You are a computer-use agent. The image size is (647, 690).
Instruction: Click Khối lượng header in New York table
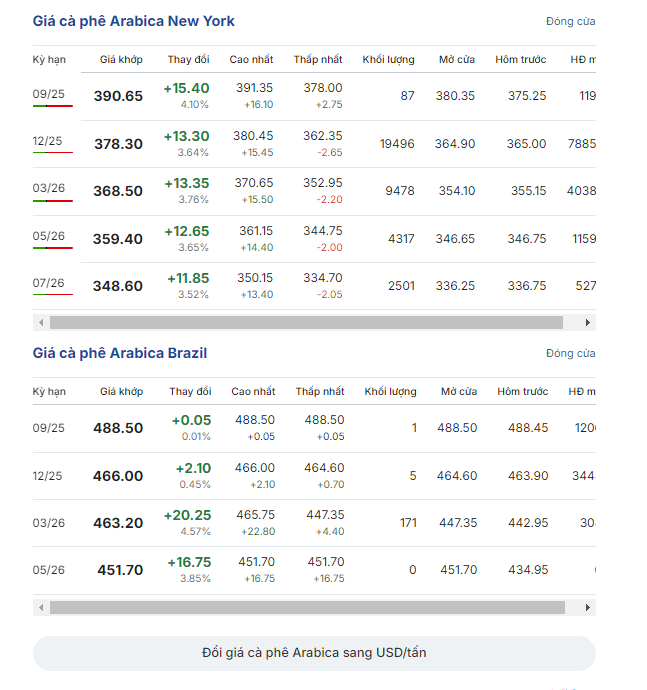(388, 59)
